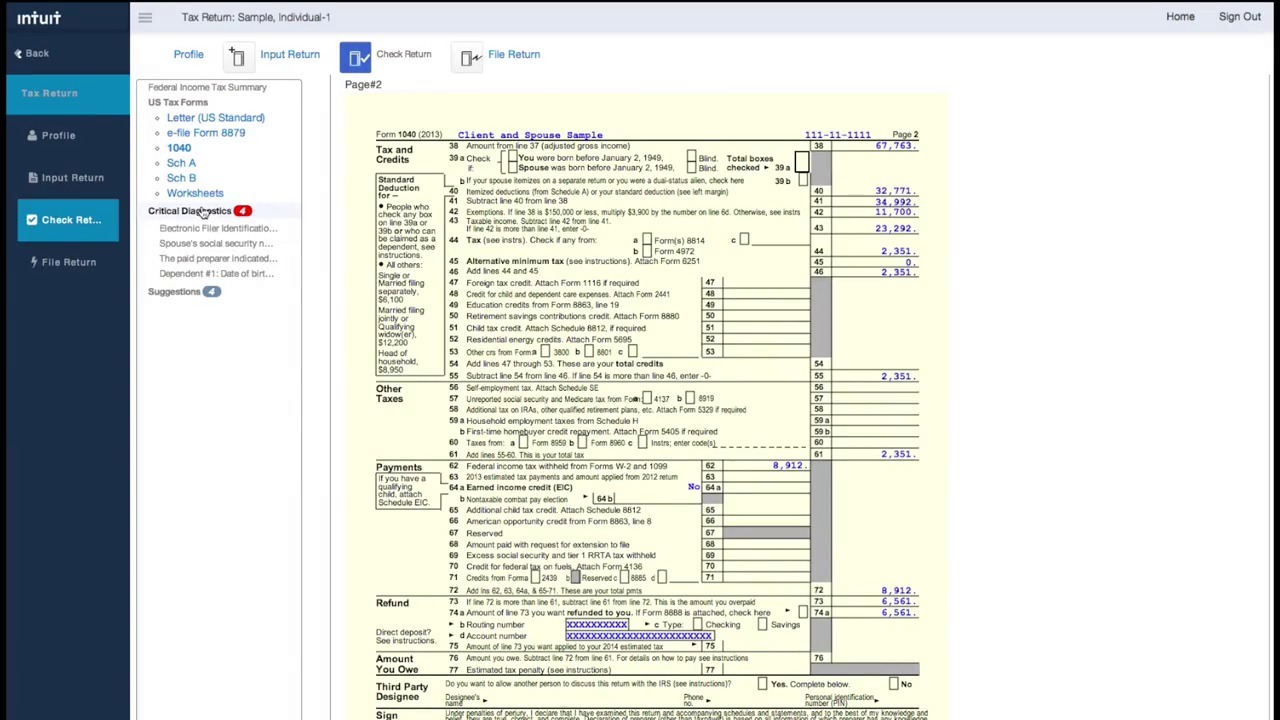Collapse the Critical Diagnostics list
This screenshot has width=1280, height=720.
[189, 211]
